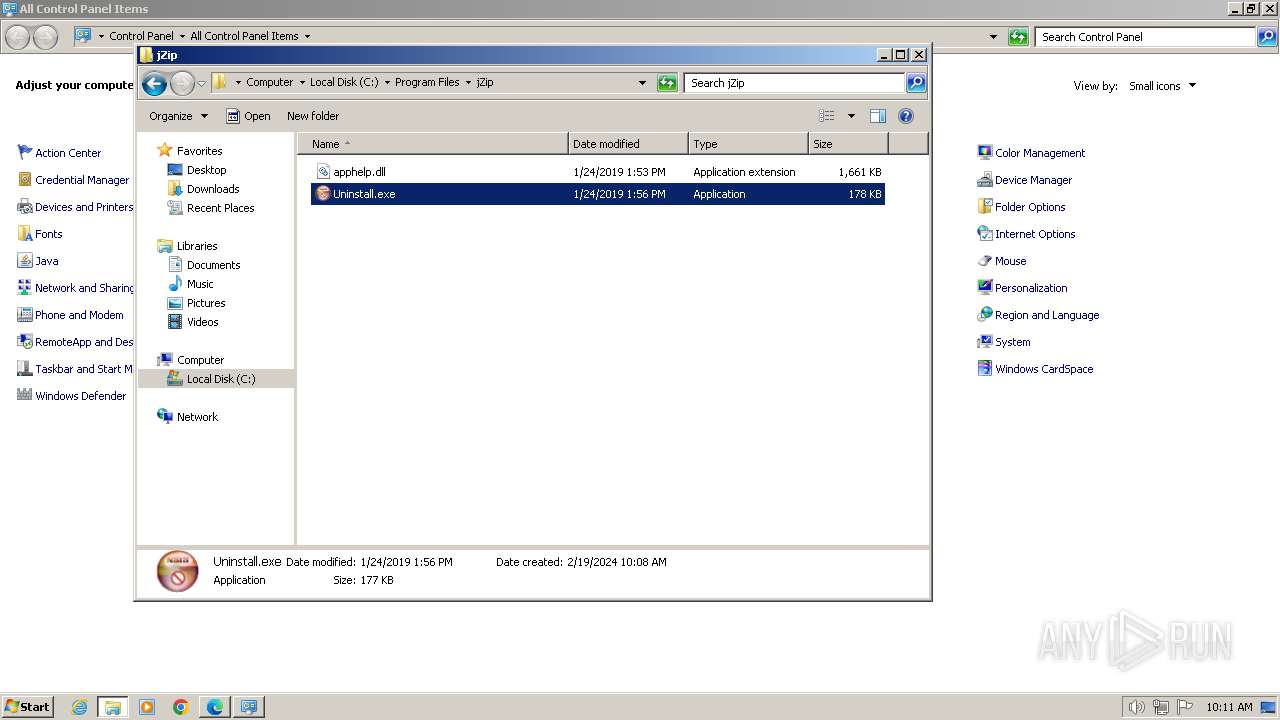Viewport: 1280px width, 720px height.
Task: Click the search magnifier in jZip window
Action: point(916,83)
